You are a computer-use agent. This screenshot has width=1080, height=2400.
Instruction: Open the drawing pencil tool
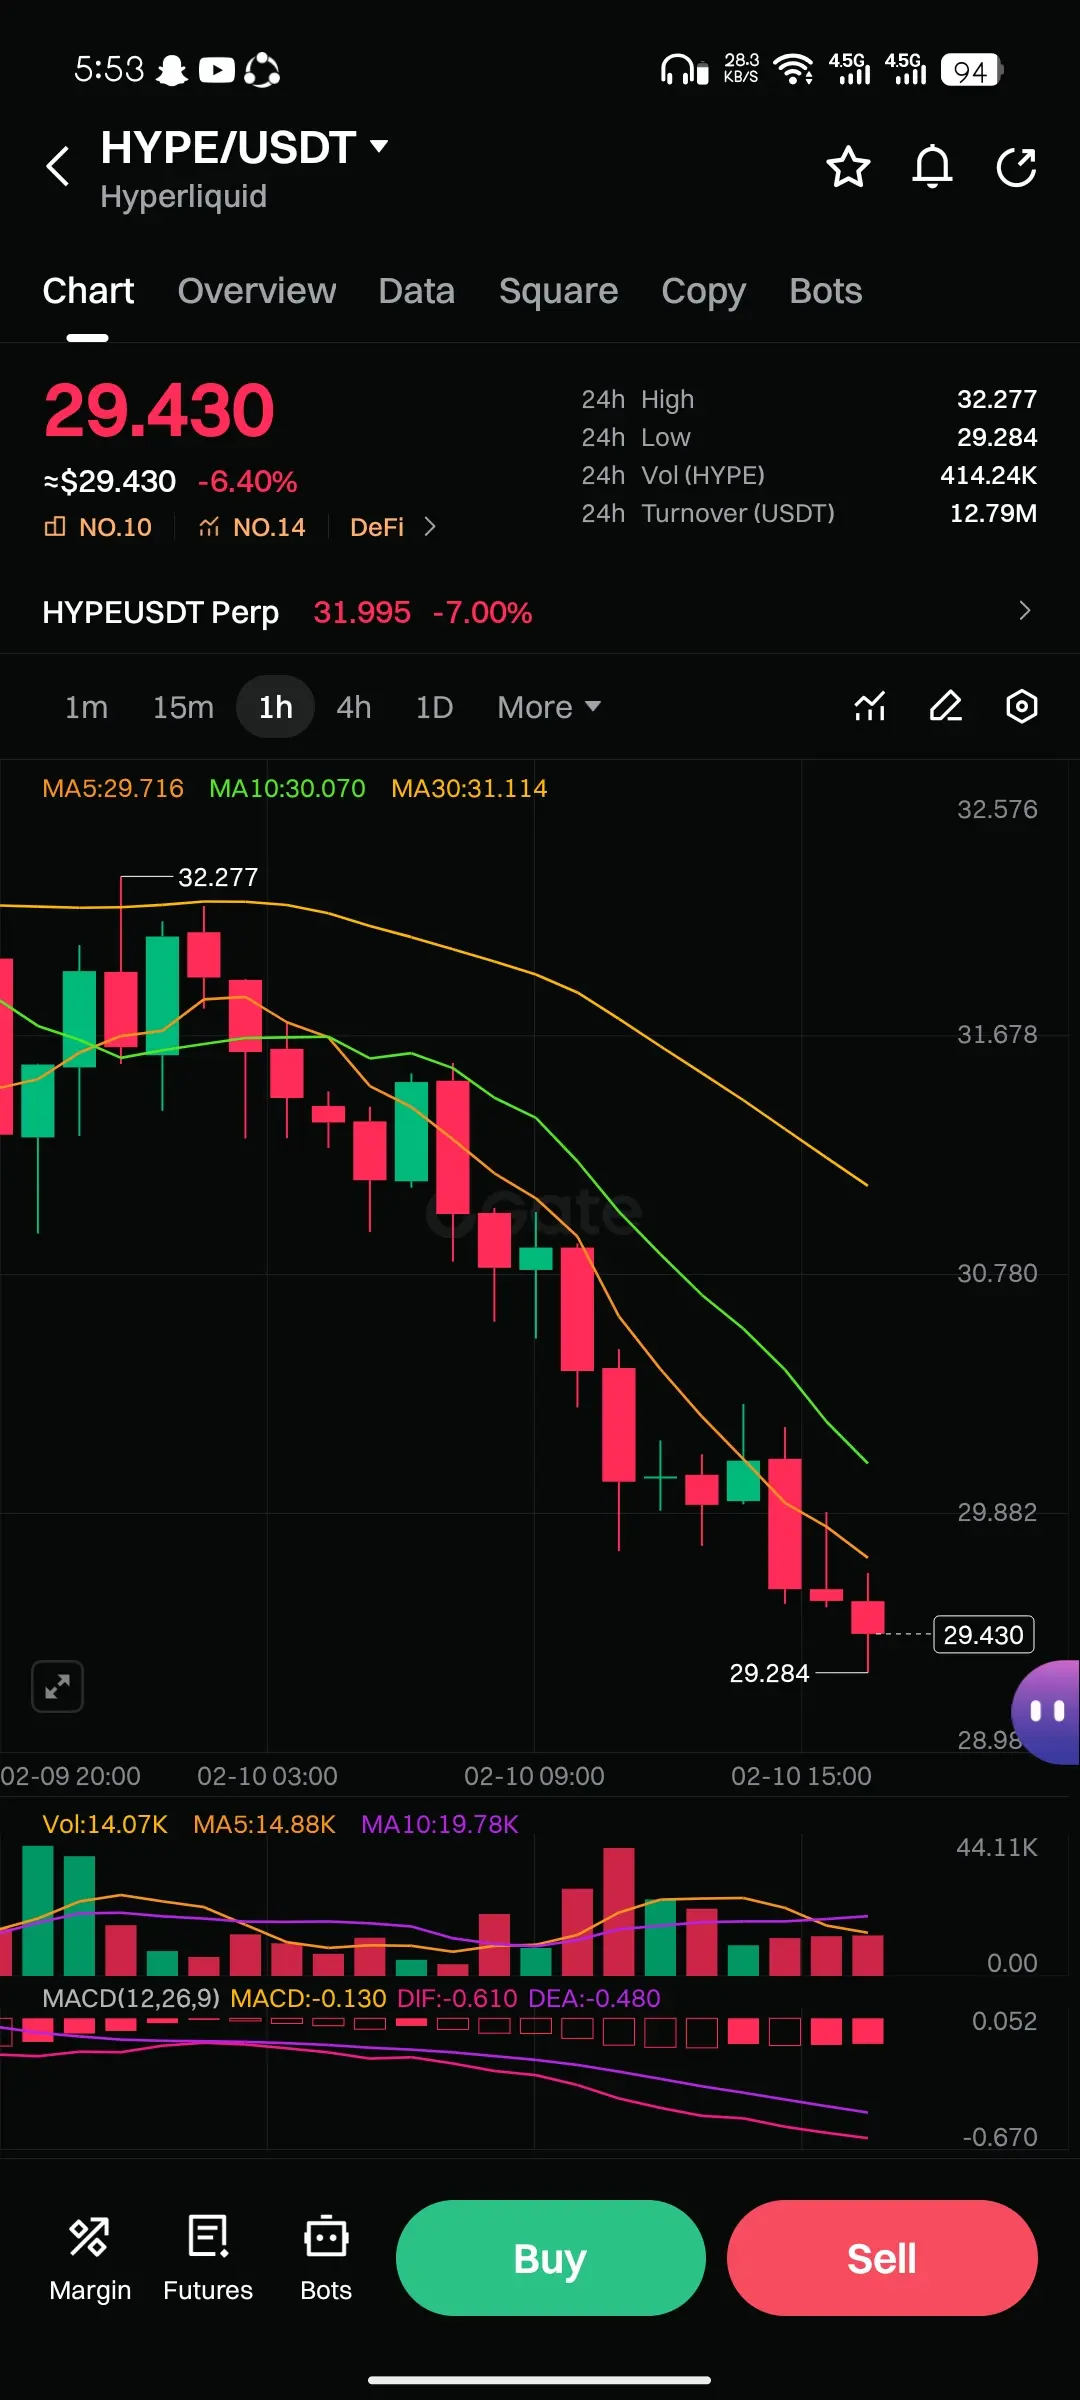(x=945, y=706)
